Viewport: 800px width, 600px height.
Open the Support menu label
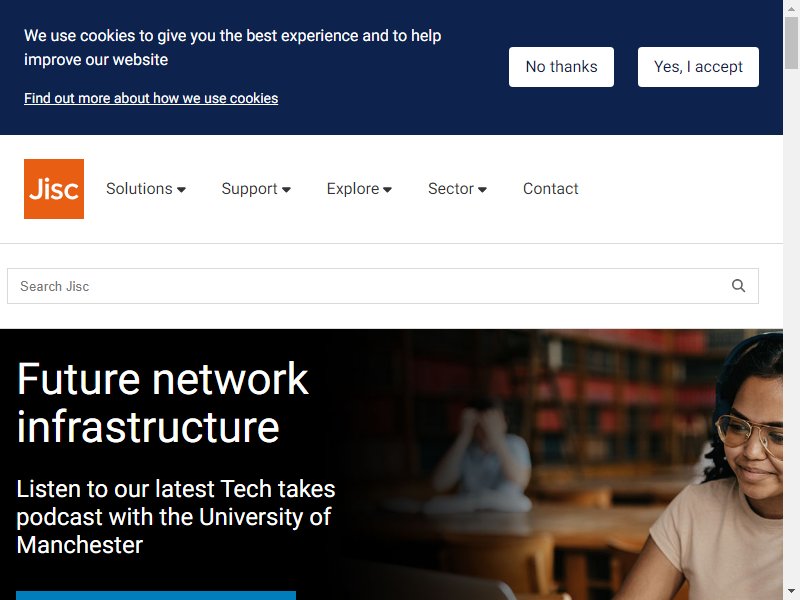(249, 189)
